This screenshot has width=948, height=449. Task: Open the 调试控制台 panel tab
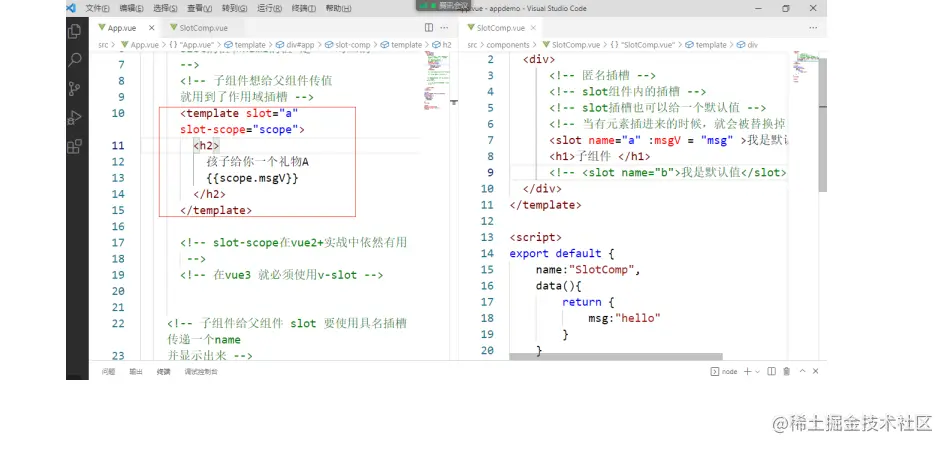coord(201,372)
